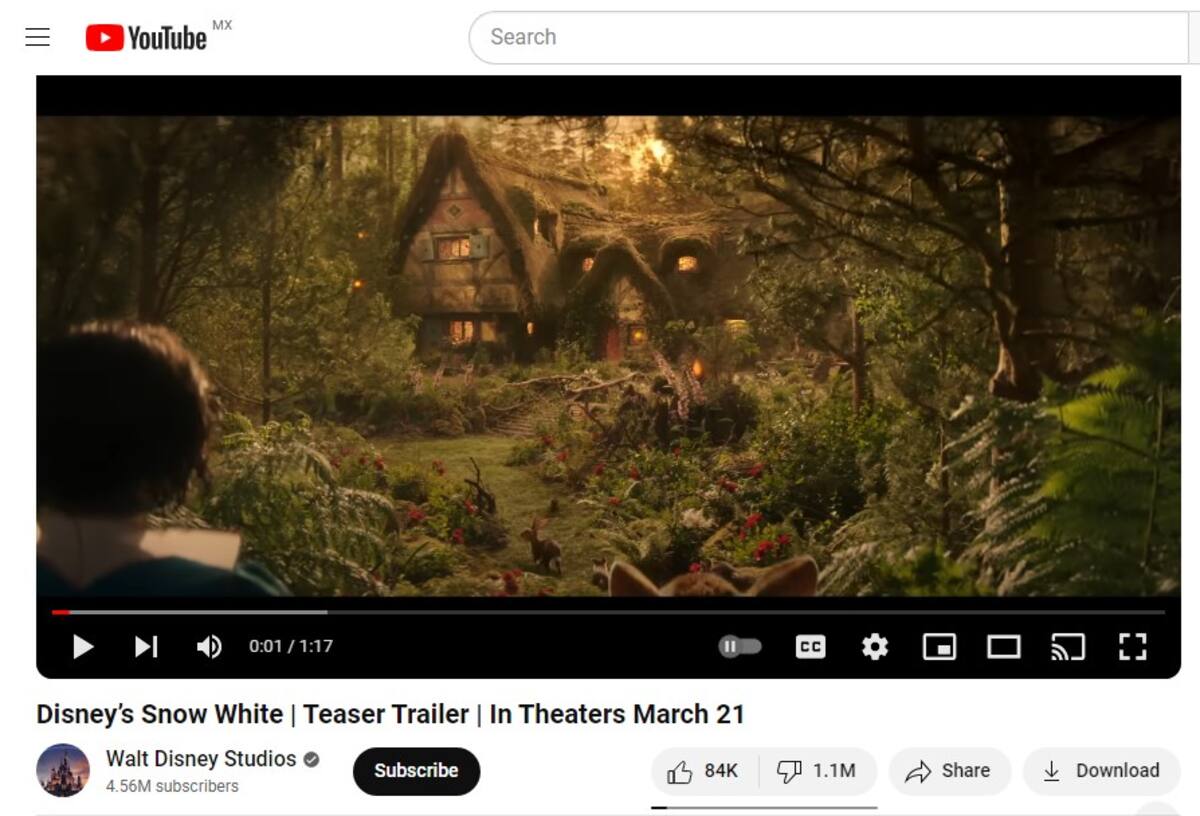Dislike the video showing 1.1M
This screenshot has height=816, width=1200.
click(x=818, y=771)
